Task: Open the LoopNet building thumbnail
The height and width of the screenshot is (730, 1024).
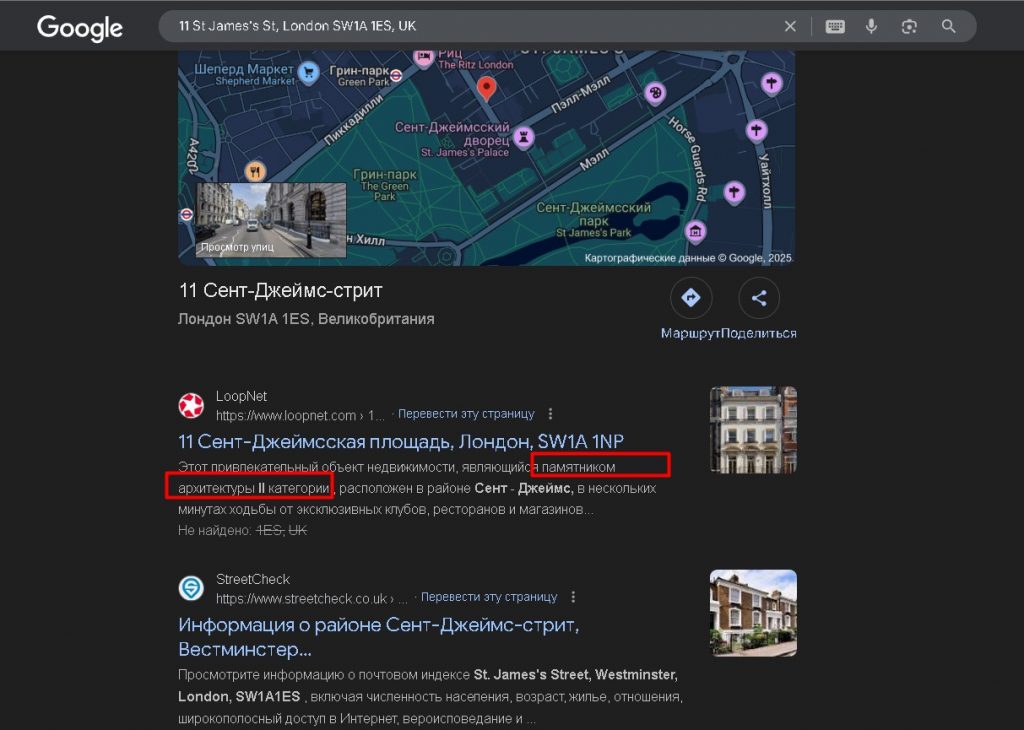Action: coord(753,430)
